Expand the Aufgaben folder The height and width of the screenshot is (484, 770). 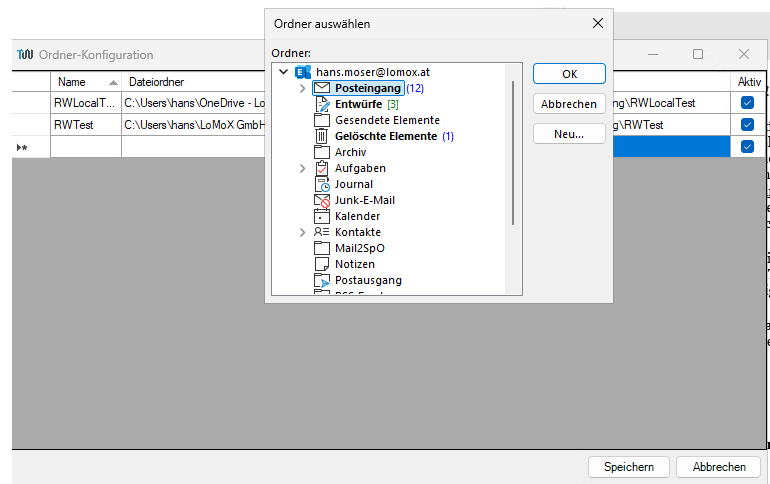[x=302, y=168]
